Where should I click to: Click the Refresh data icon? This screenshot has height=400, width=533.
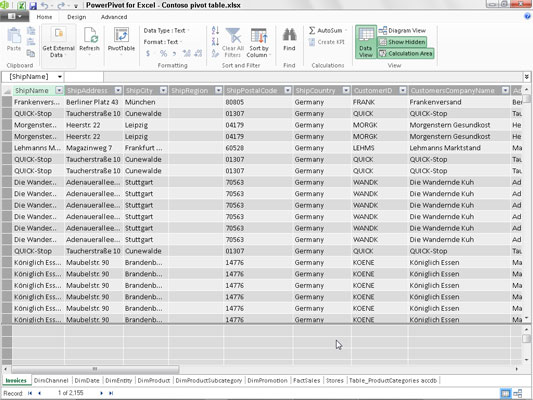point(90,35)
